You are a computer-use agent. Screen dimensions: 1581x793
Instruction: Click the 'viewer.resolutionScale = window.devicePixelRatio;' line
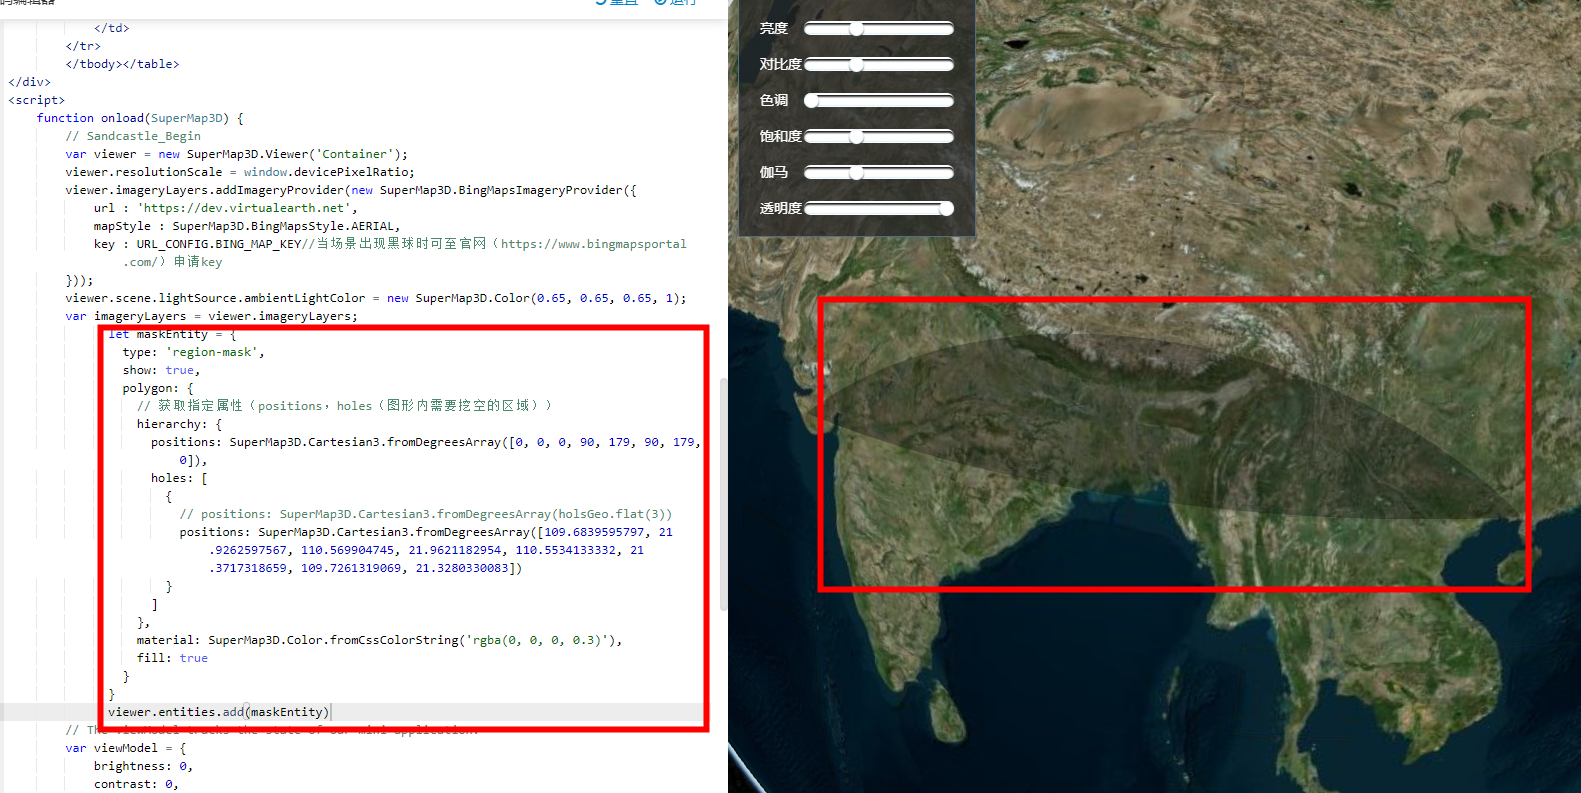[240, 172]
